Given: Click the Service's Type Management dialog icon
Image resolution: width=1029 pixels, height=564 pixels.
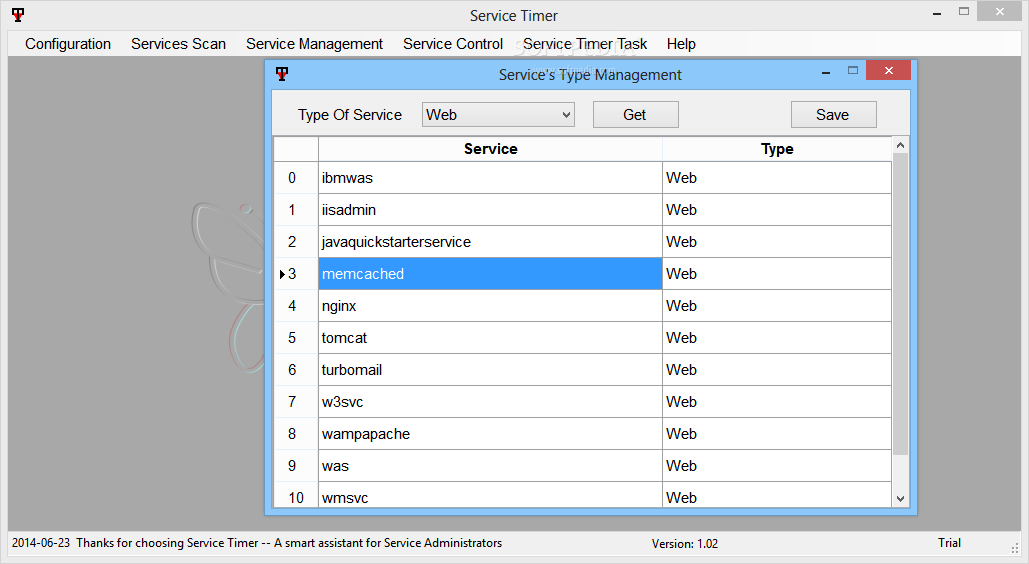Looking at the screenshot, I should [x=283, y=74].
